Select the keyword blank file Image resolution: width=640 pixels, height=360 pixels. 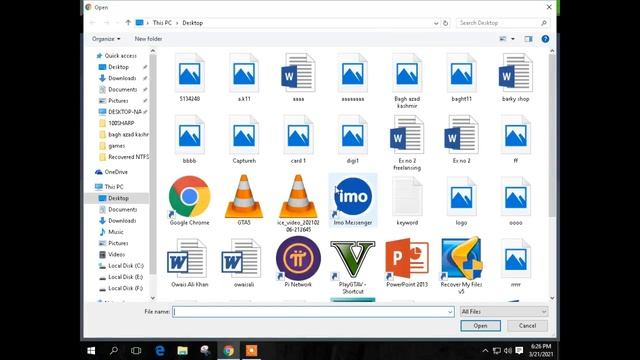click(407, 201)
